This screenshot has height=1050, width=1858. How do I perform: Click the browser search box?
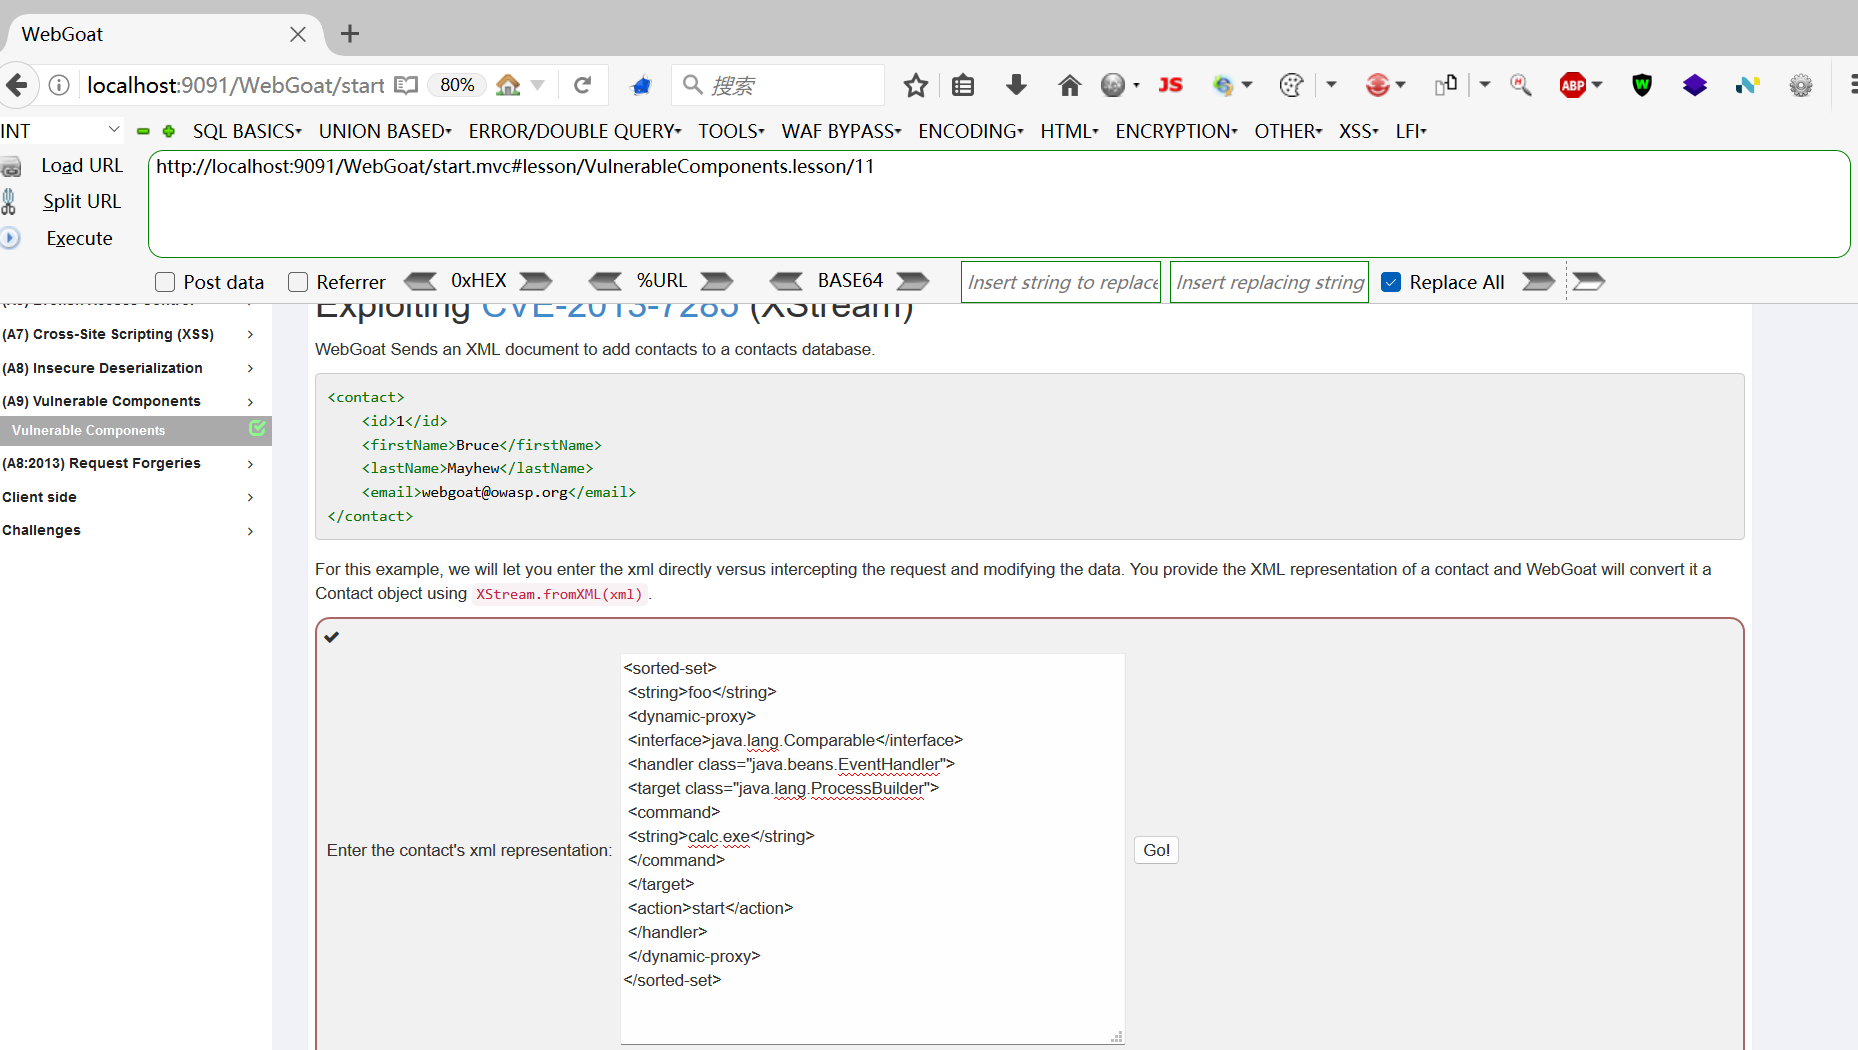[x=779, y=85]
